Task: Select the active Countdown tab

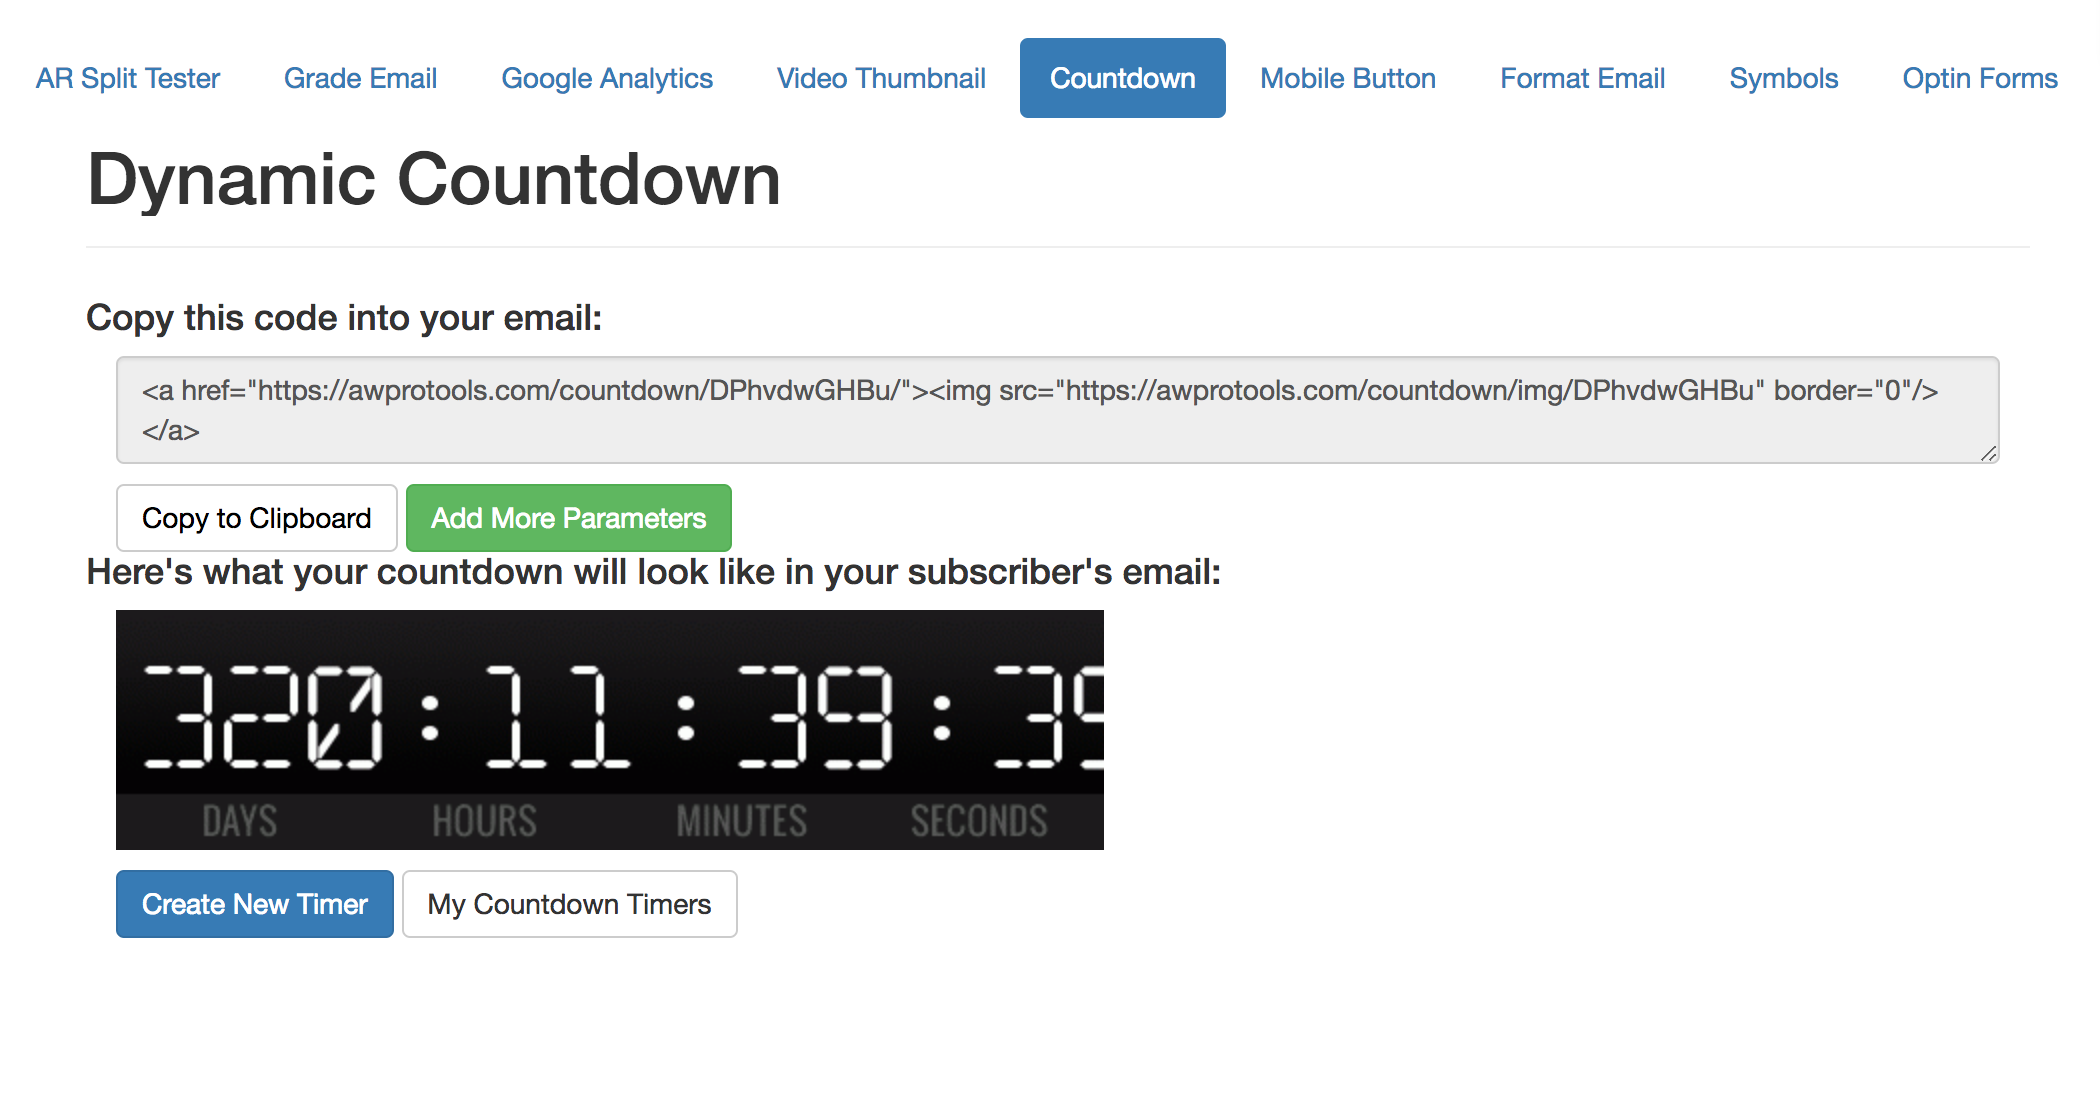Action: point(1123,78)
